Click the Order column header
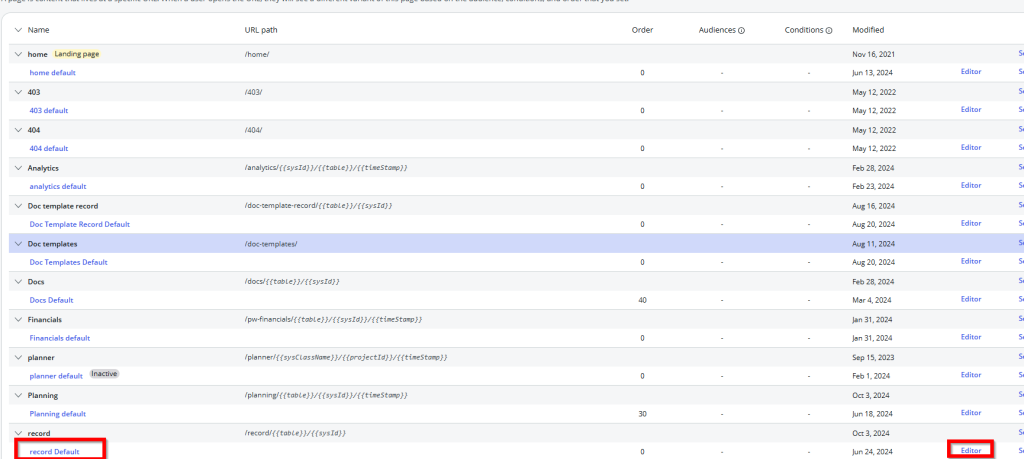The height and width of the screenshot is (459, 1024). [642, 30]
